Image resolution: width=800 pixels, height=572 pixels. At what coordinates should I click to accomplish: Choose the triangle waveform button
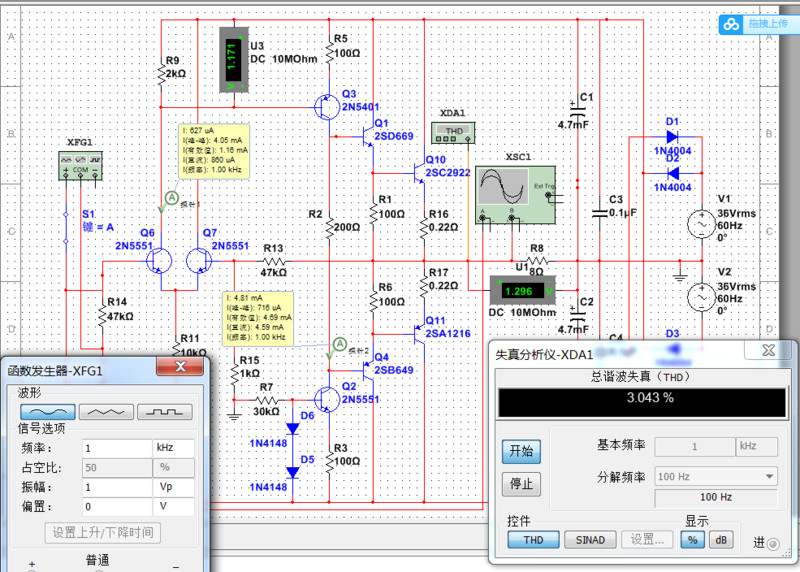pyautogui.click(x=105, y=410)
